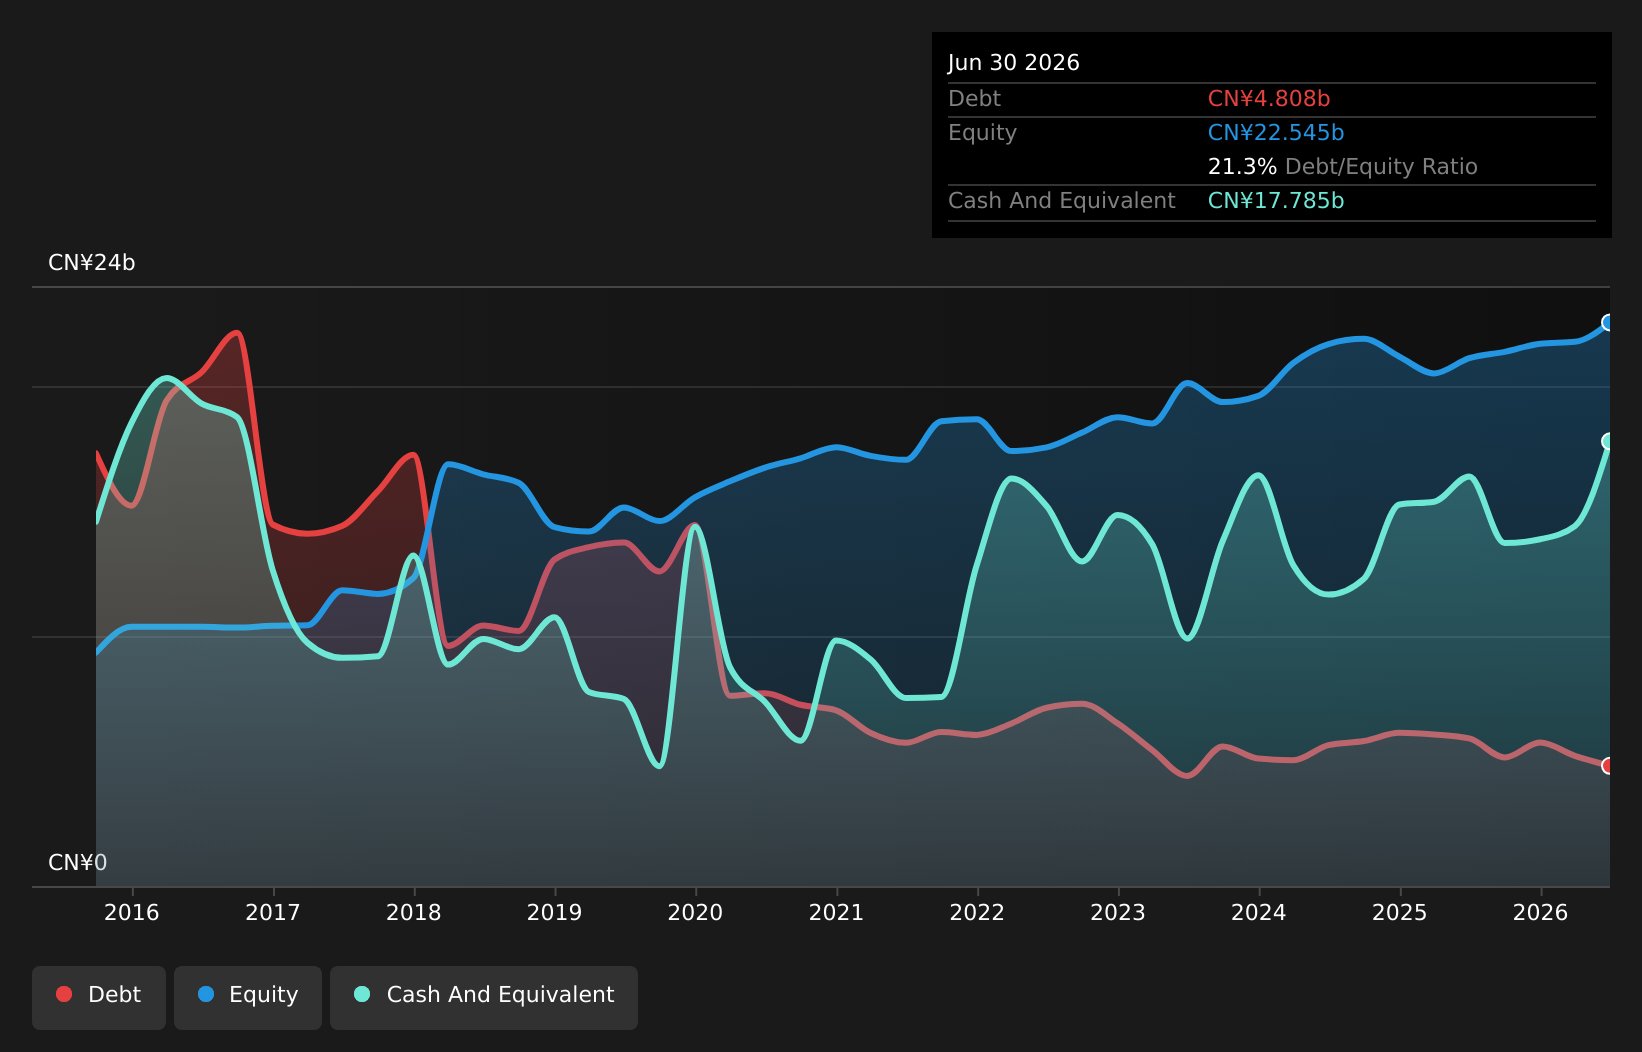Click the 2023 x-axis label

point(1118,912)
